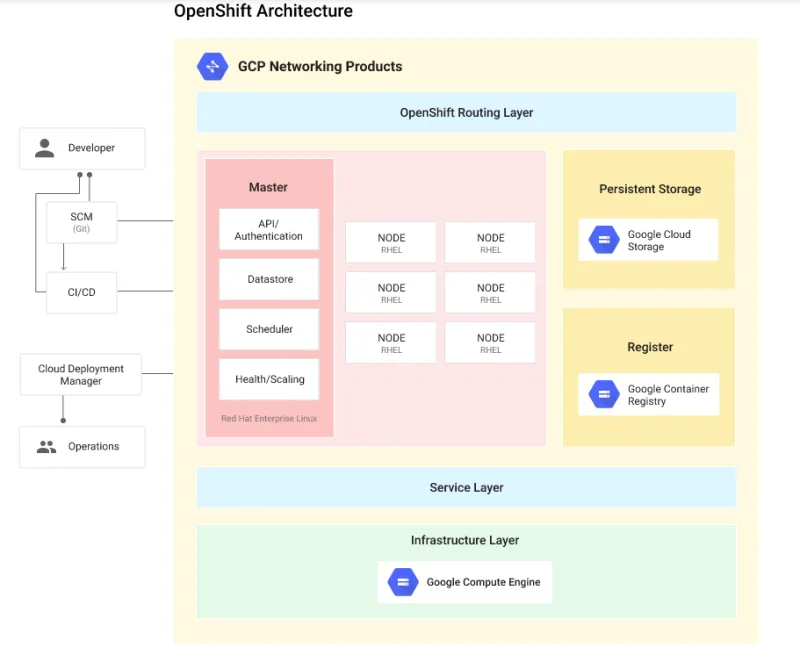Screen dimensions: 800x648
Task: Click the Register section heading
Action: pyautogui.click(x=650, y=347)
